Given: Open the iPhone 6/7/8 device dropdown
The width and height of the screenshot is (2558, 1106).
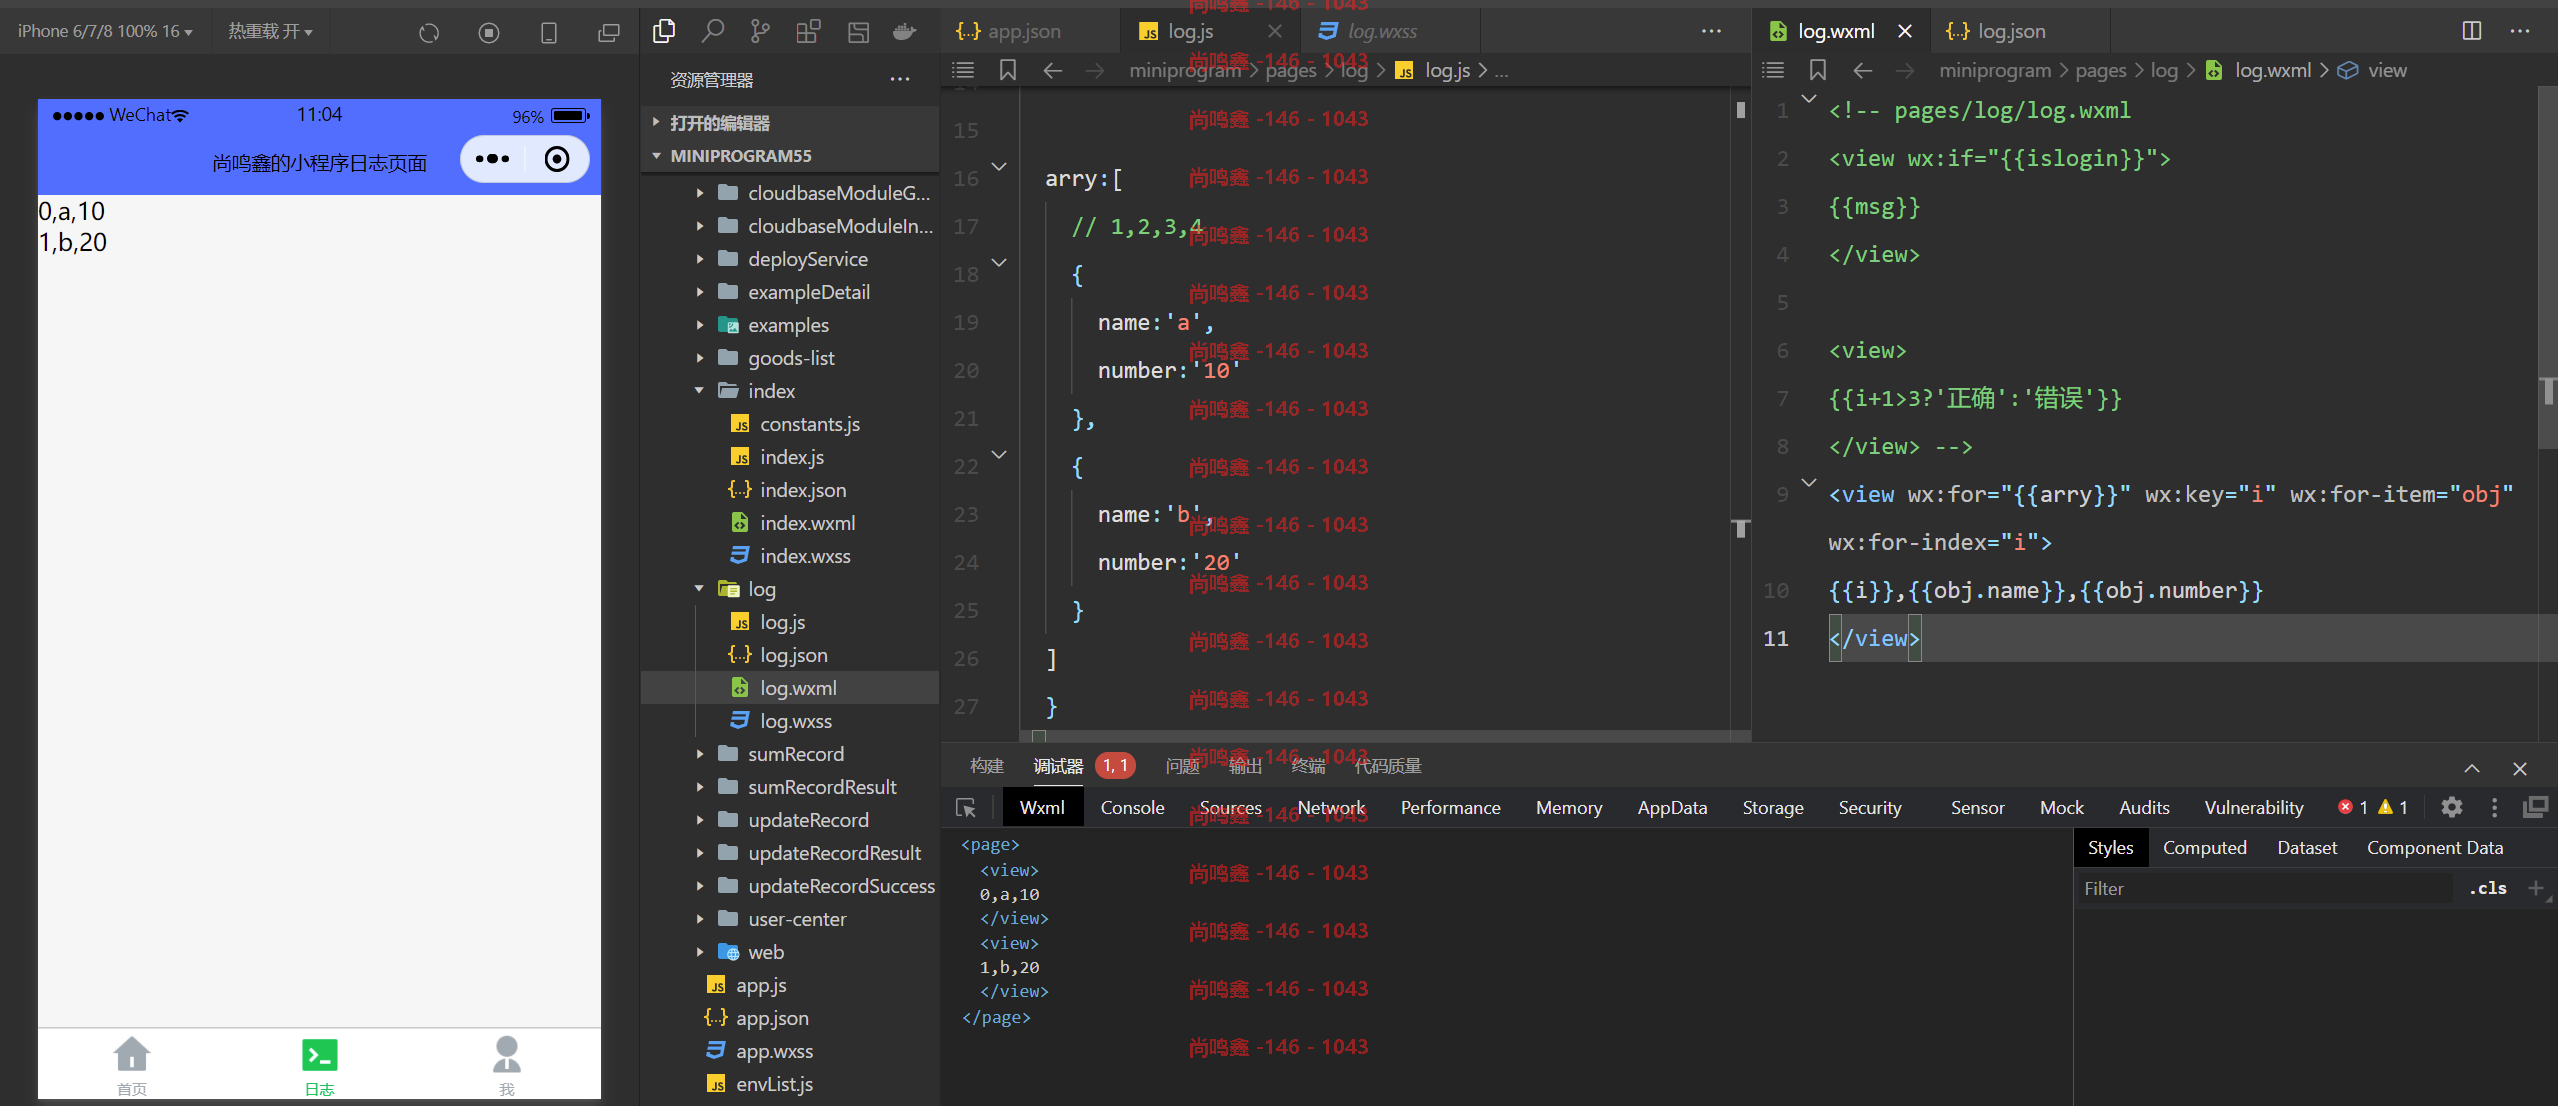Looking at the screenshot, I should (105, 31).
